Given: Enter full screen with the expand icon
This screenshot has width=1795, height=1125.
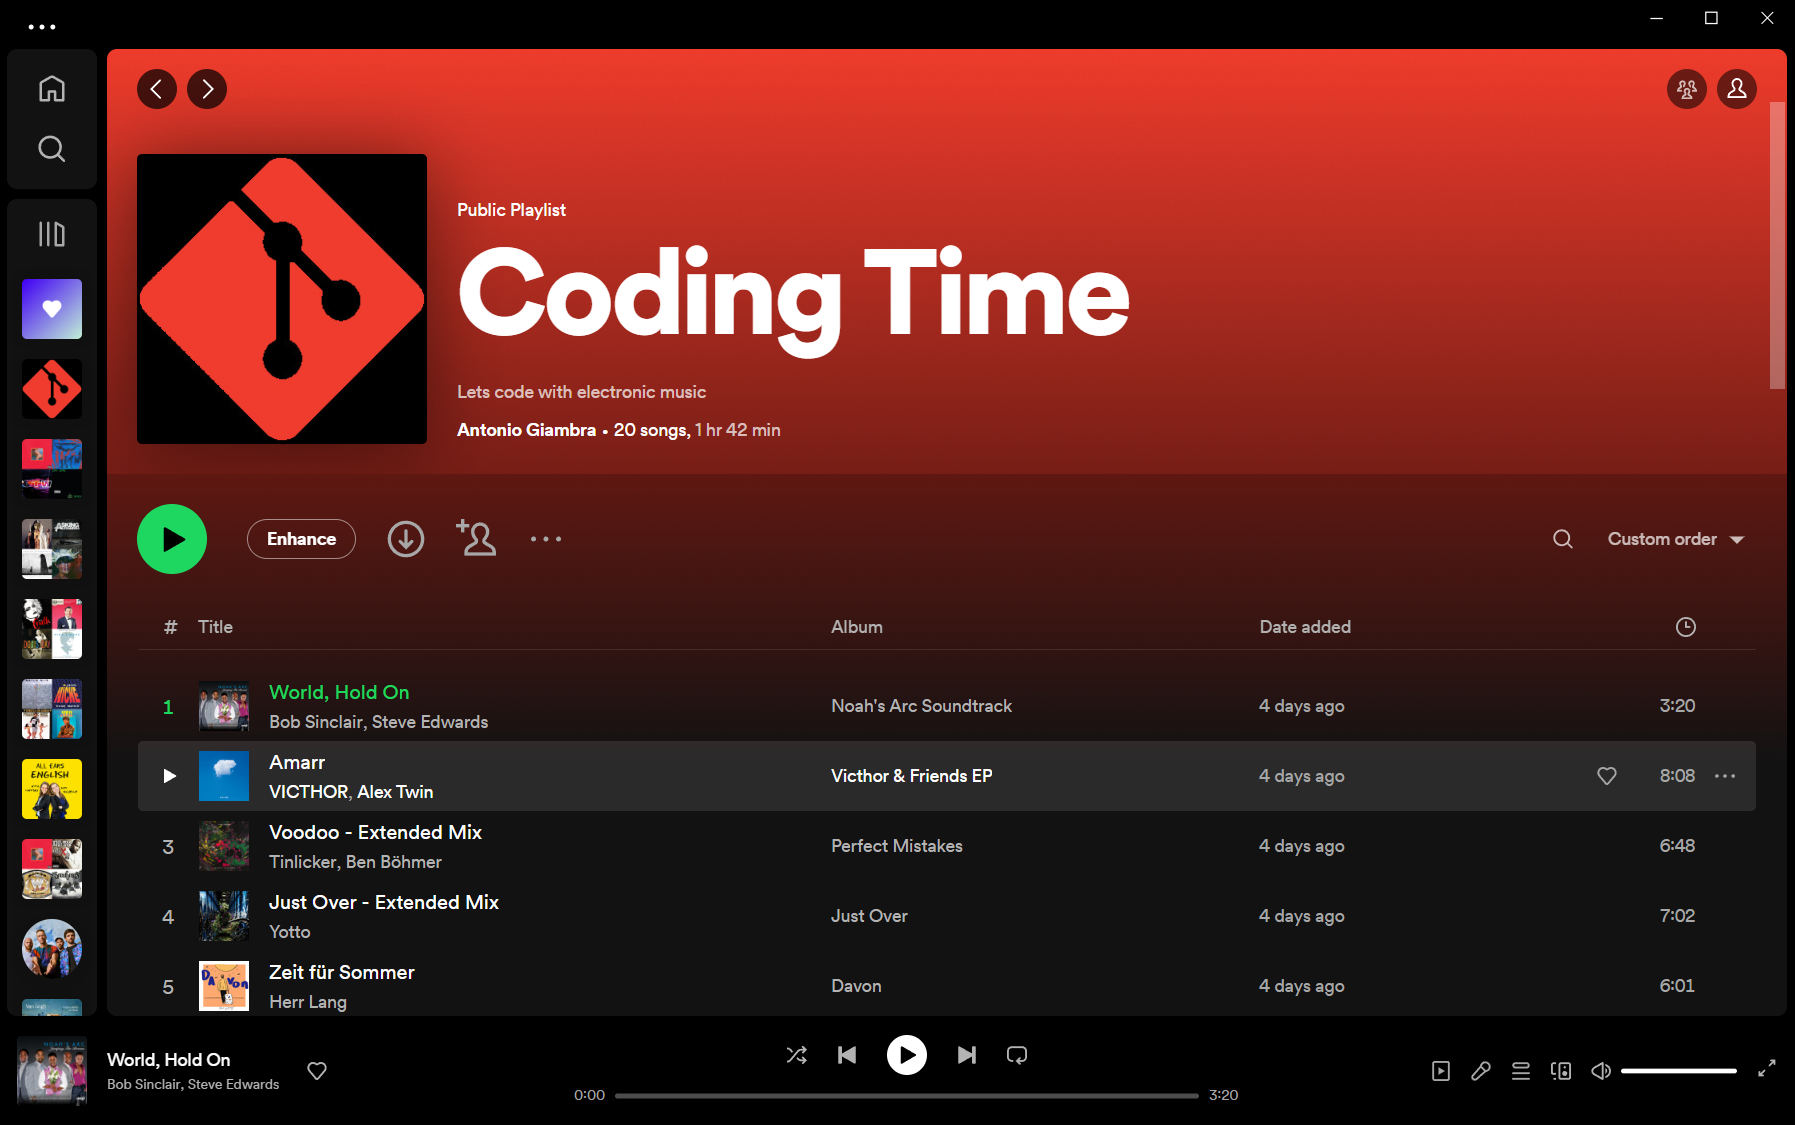Looking at the screenshot, I should point(1767,1069).
